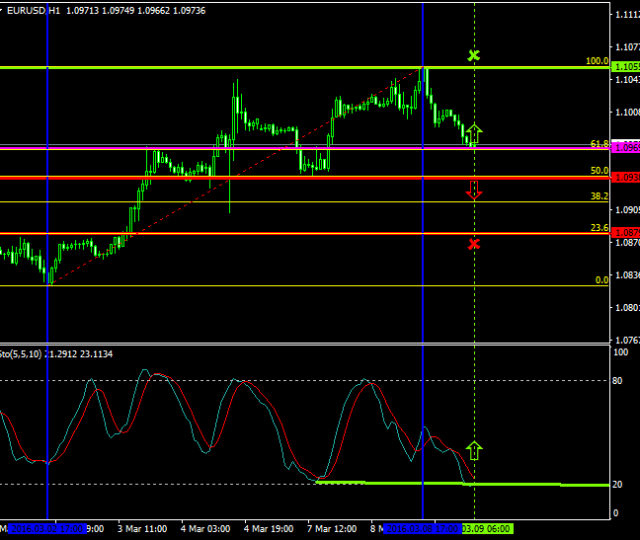Click the 7 Mar 12:00 time axis label
The height and width of the screenshot is (540, 640).
[x=332, y=527]
